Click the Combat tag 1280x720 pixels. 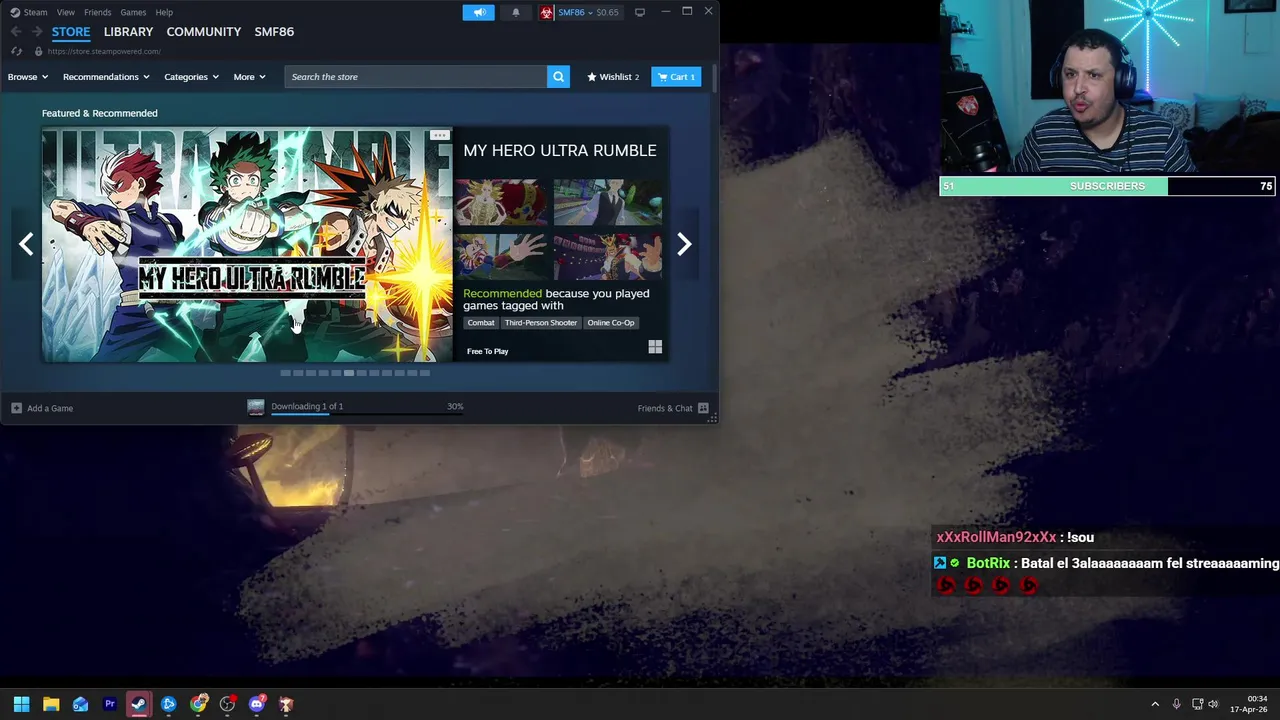(481, 323)
